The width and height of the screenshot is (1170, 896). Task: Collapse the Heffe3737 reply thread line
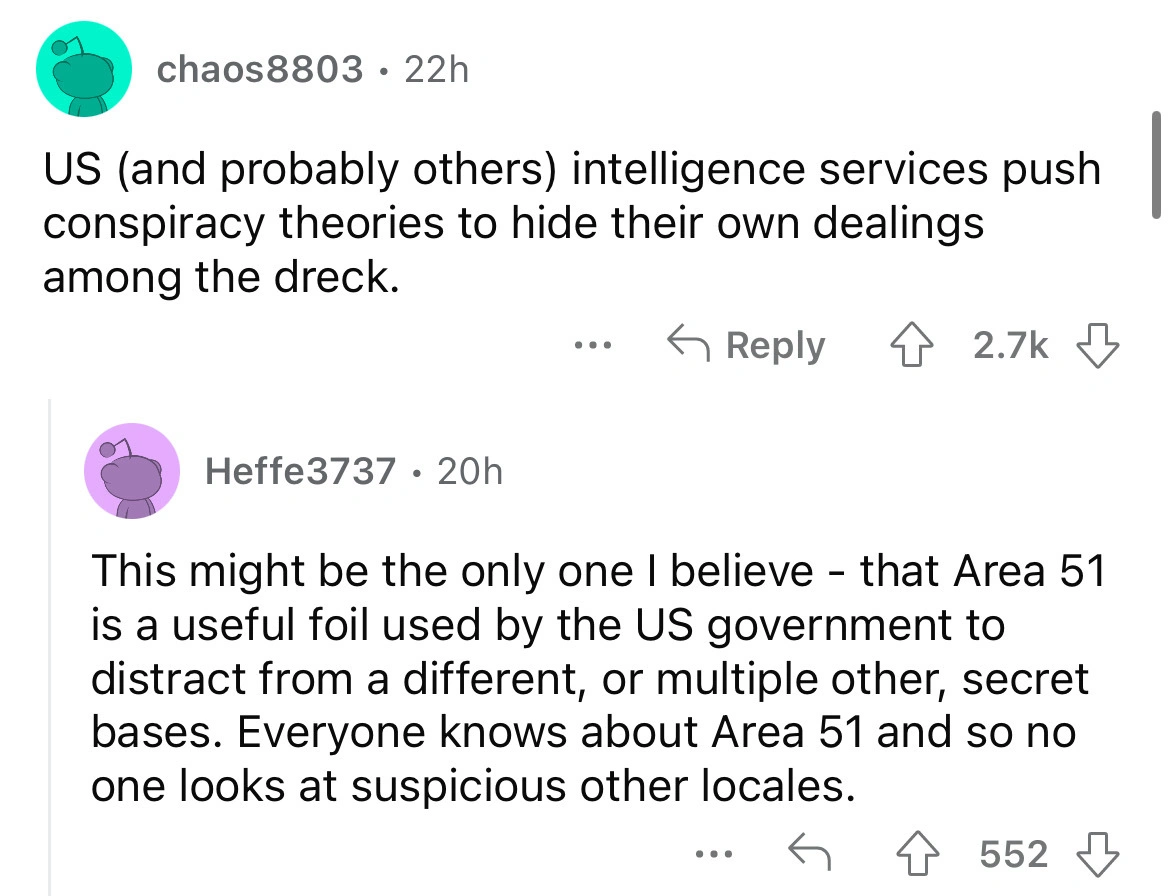click(48, 650)
